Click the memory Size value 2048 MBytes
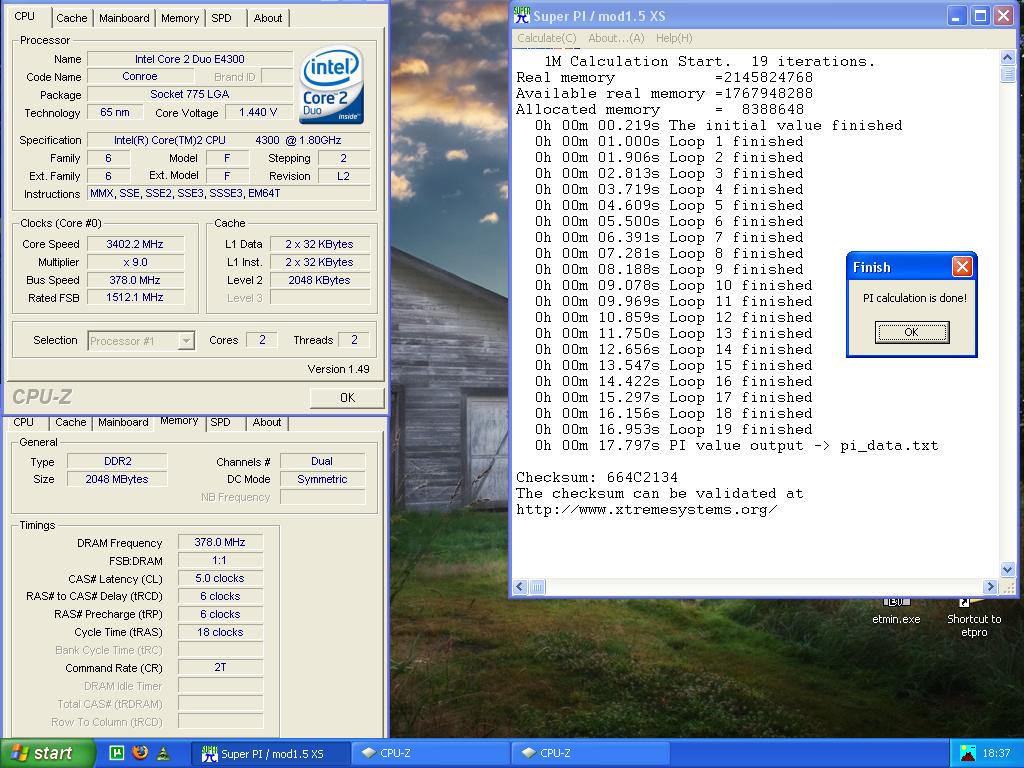The height and width of the screenshot is (768, 1024). [117, 479]
